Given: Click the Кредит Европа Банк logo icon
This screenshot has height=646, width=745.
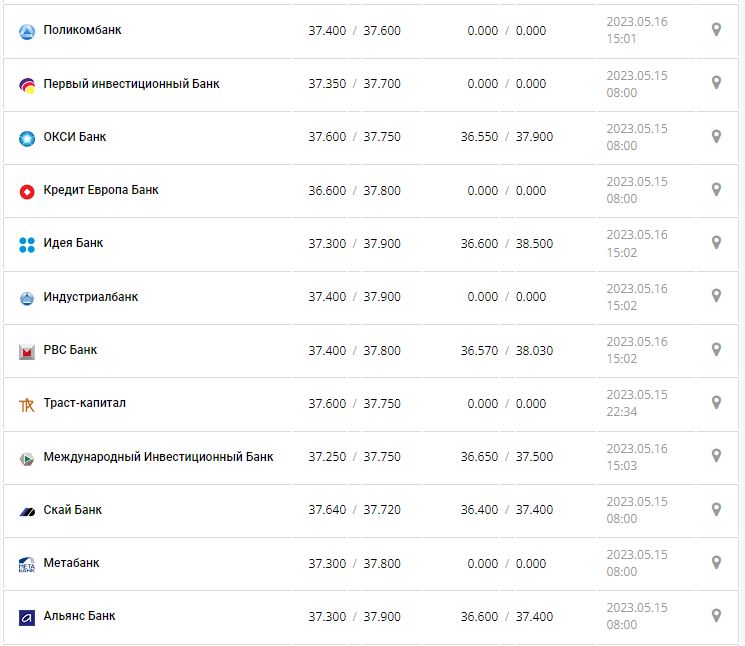Looking at the screenshot, I should click(x=27, y=191).
